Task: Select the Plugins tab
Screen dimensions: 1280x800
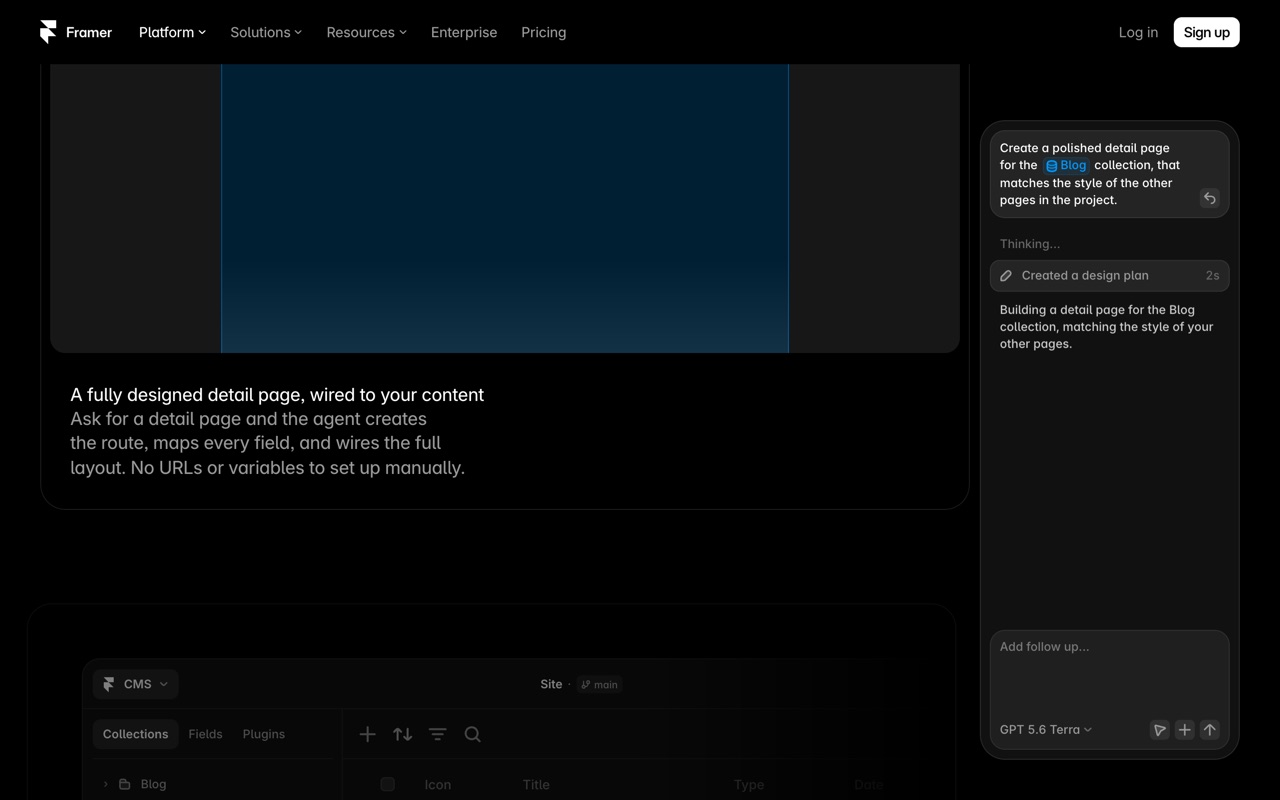Action: (x=264, y=734)
